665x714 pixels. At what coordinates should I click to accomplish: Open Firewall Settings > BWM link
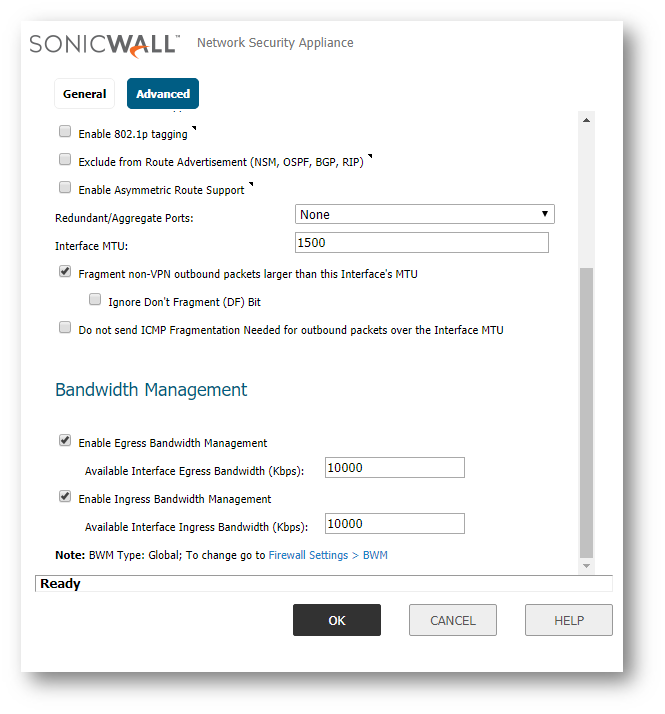[x=328, y=555]
